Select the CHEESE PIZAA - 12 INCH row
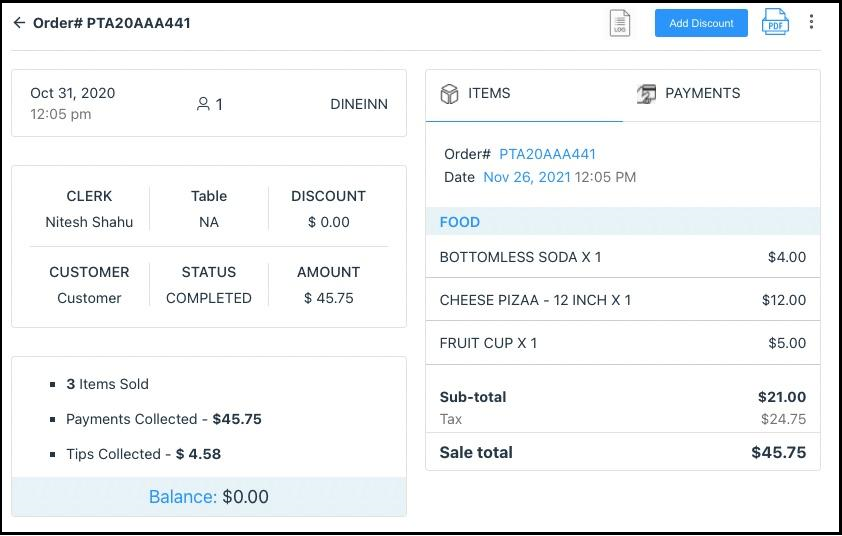Viewport: 842px width, 536px height. point(622,300)
